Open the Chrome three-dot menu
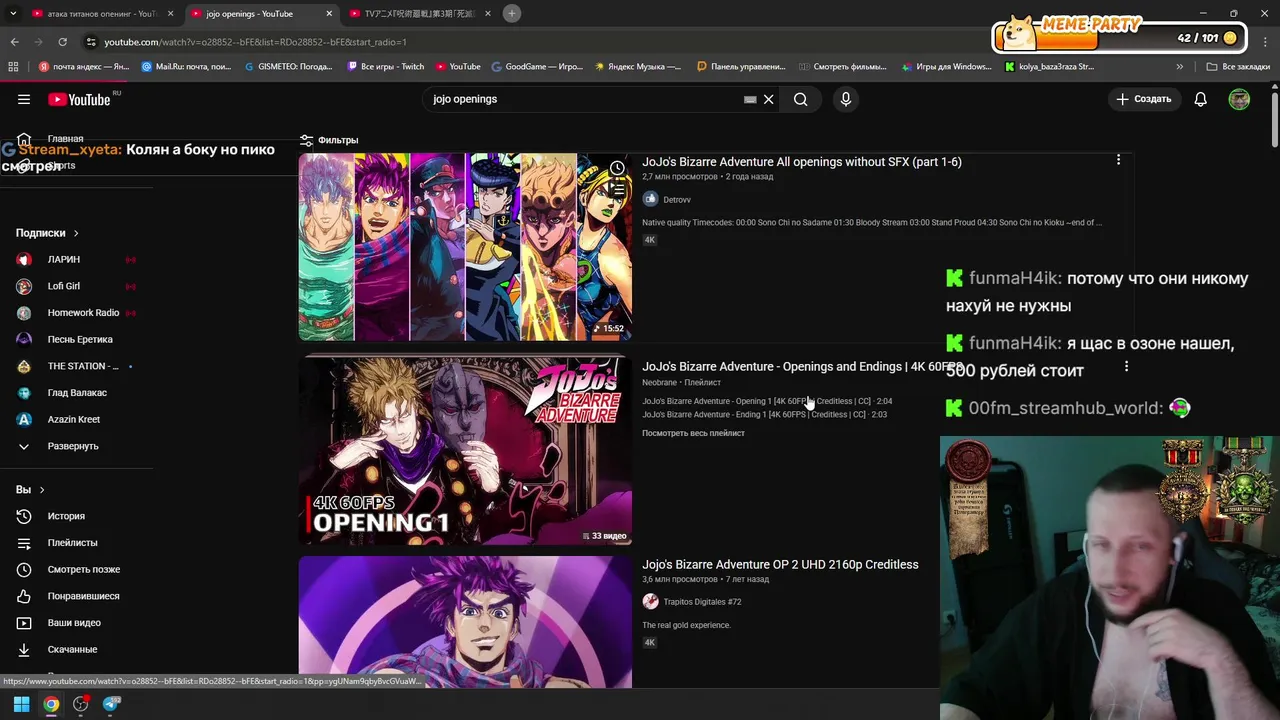The image size is (1280, 720). point(1266,42)
